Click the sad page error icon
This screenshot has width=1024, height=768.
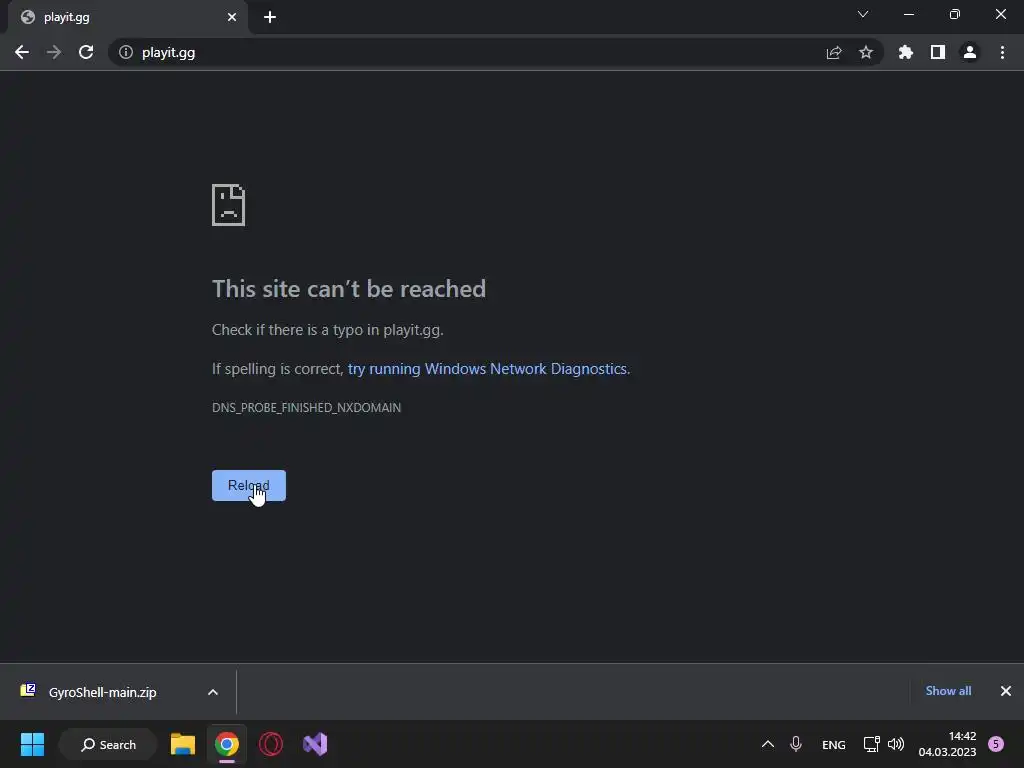229,205
